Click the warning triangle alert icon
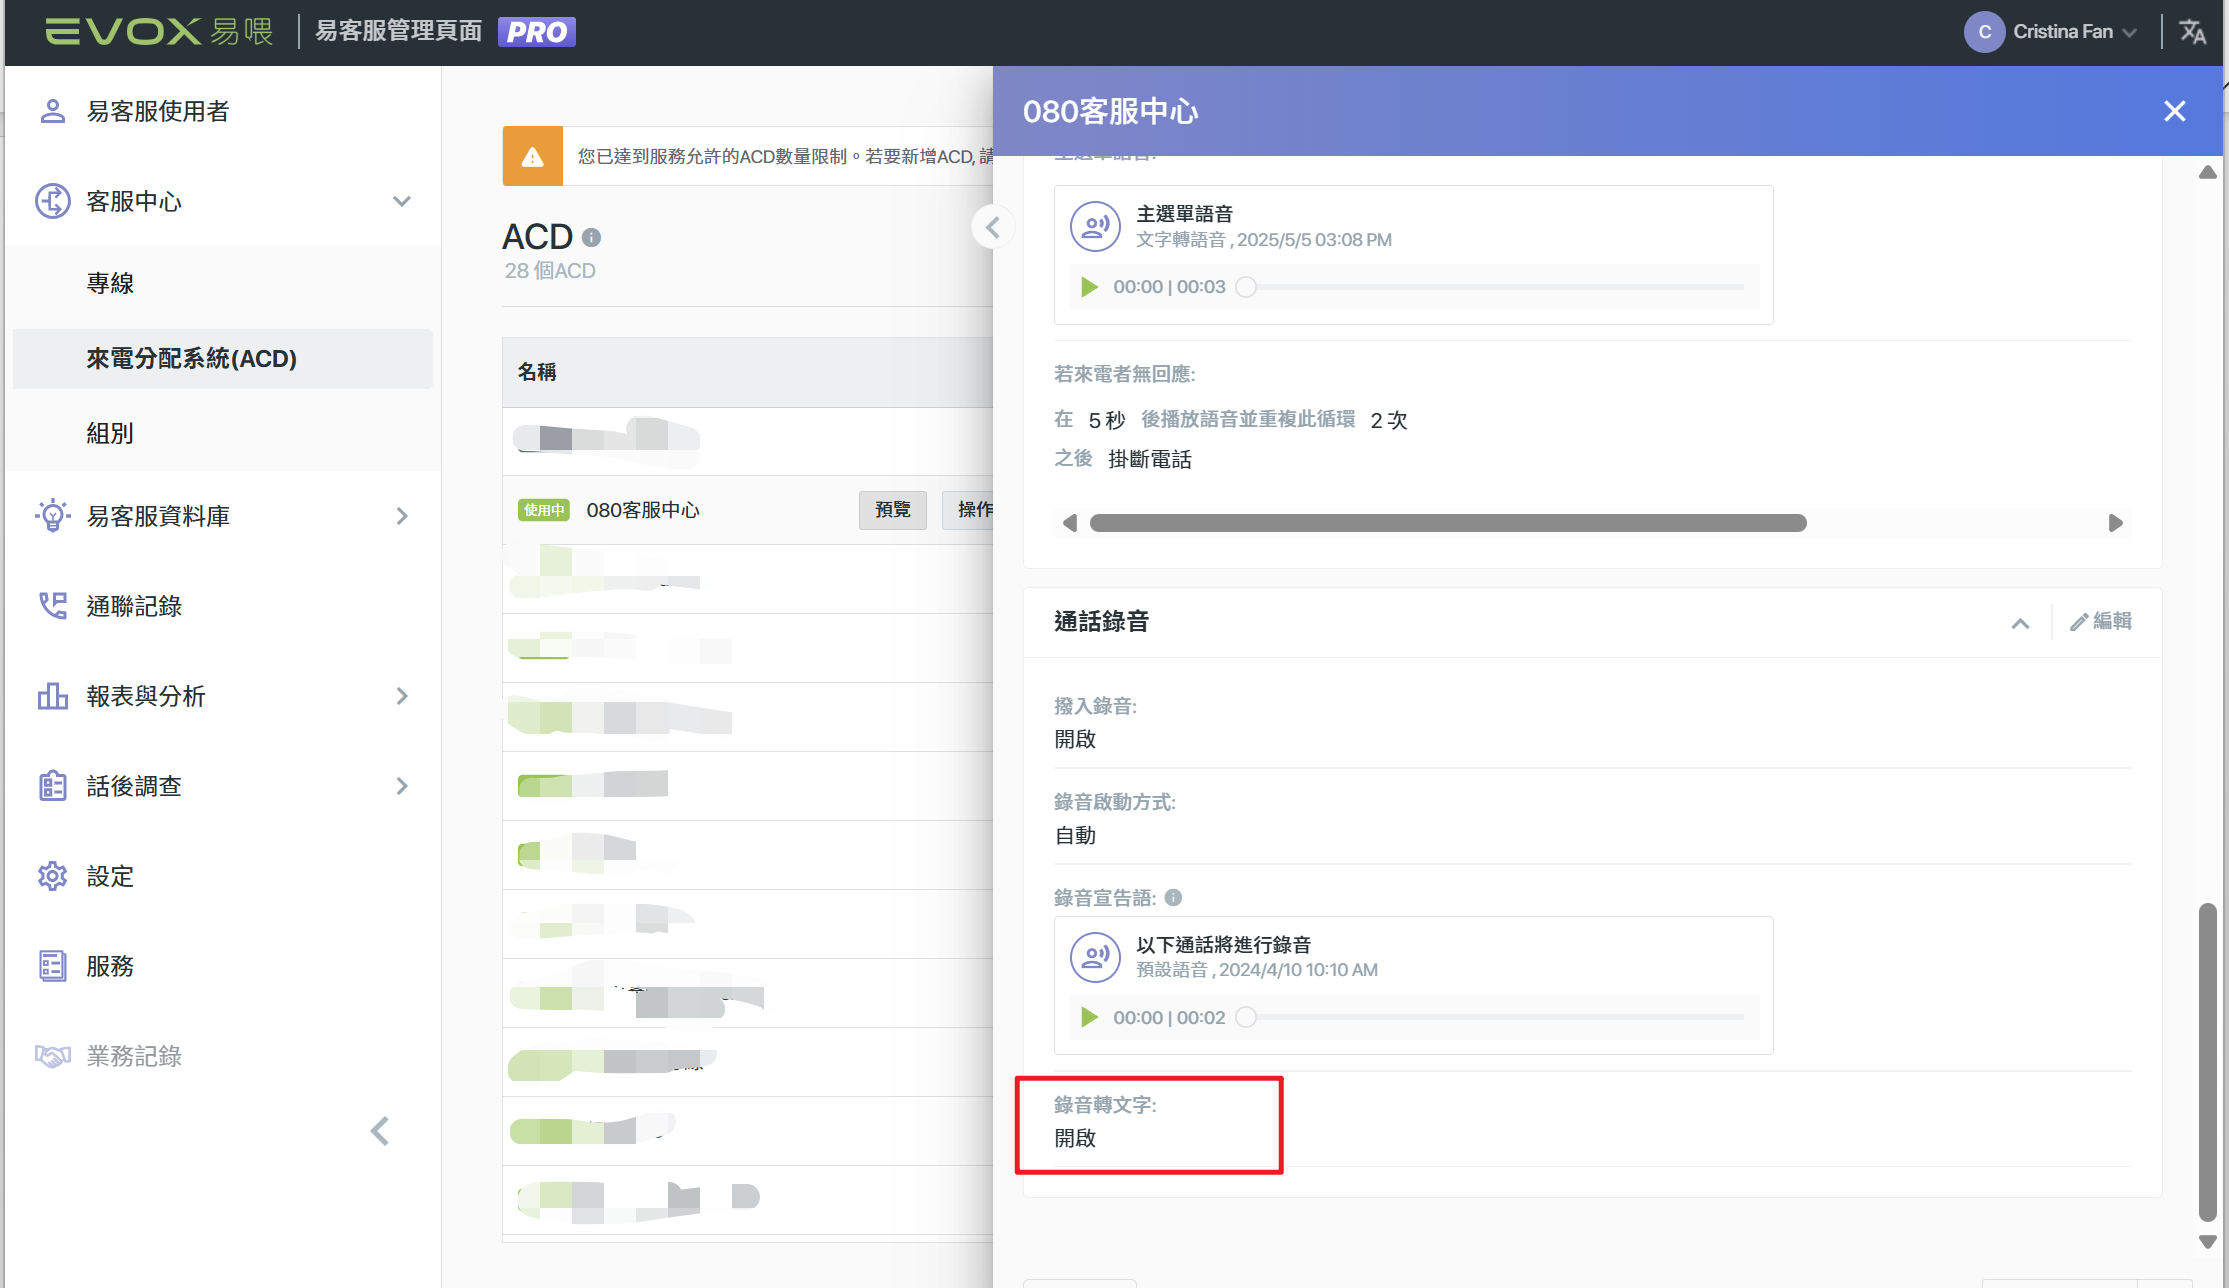The width and height of the screenshot is (2229, 1288). click(533, 156)
